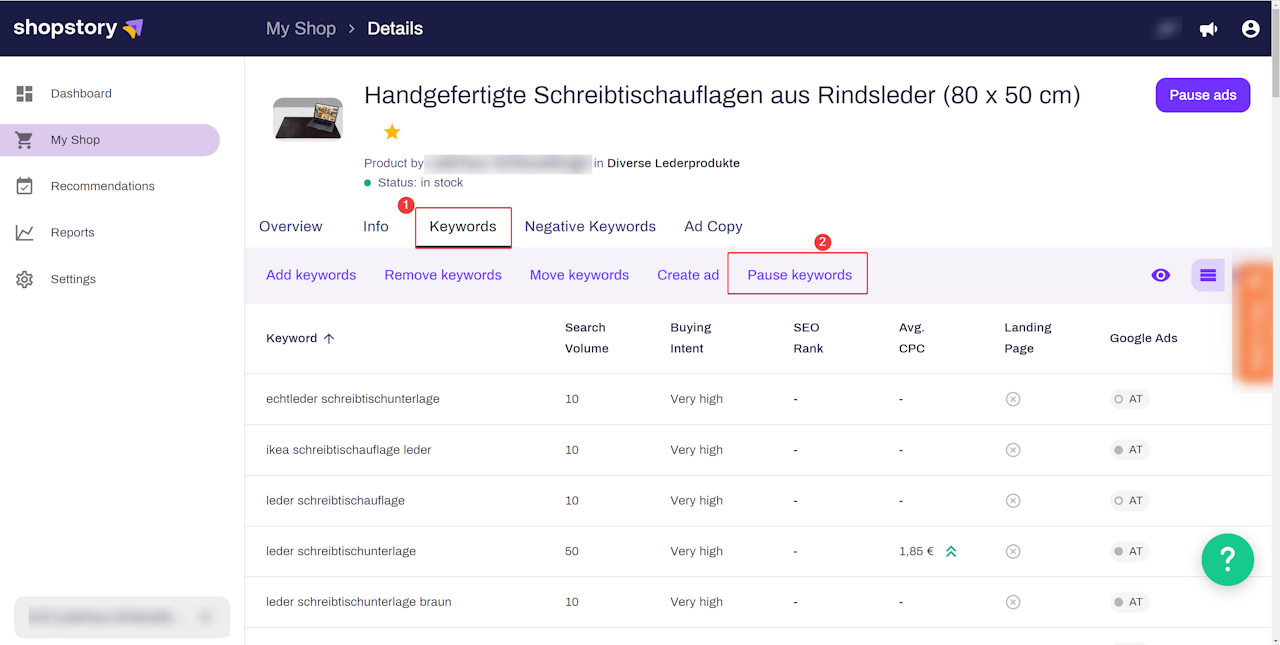
Task: Open the user account profile icon
Action: pos(1250,29)
